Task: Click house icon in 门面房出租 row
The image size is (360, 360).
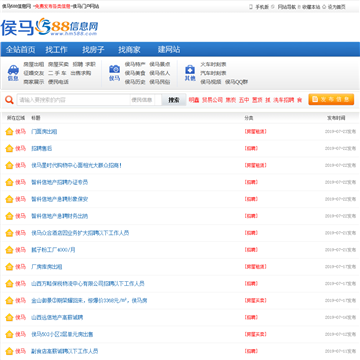Action: 9,132
